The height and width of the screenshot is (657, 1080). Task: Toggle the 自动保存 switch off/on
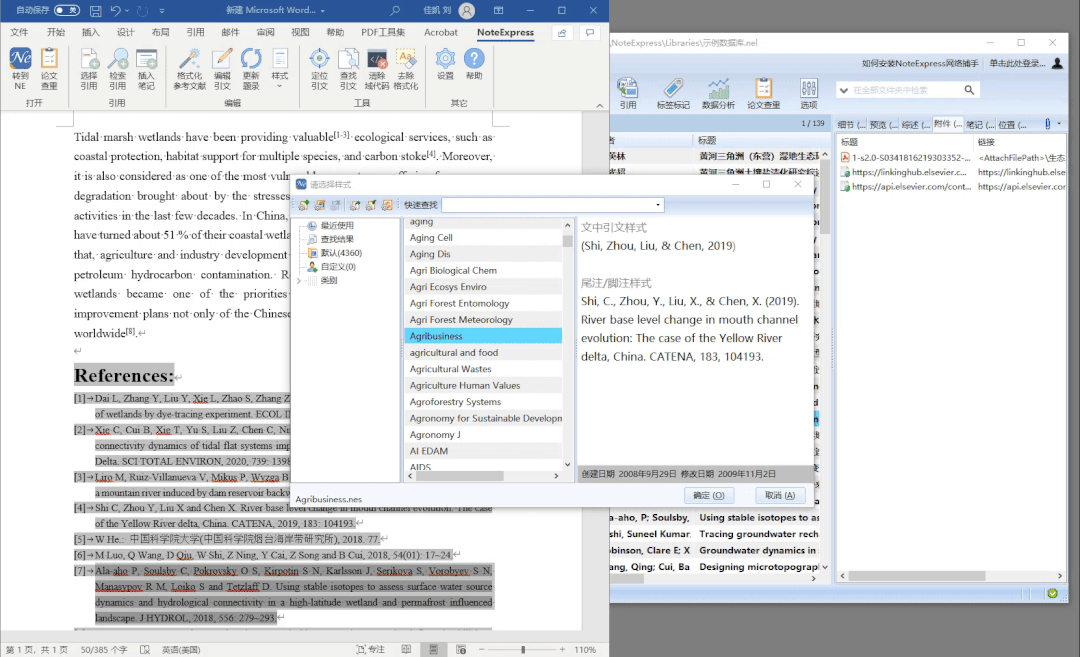click(x=67, y=10)
